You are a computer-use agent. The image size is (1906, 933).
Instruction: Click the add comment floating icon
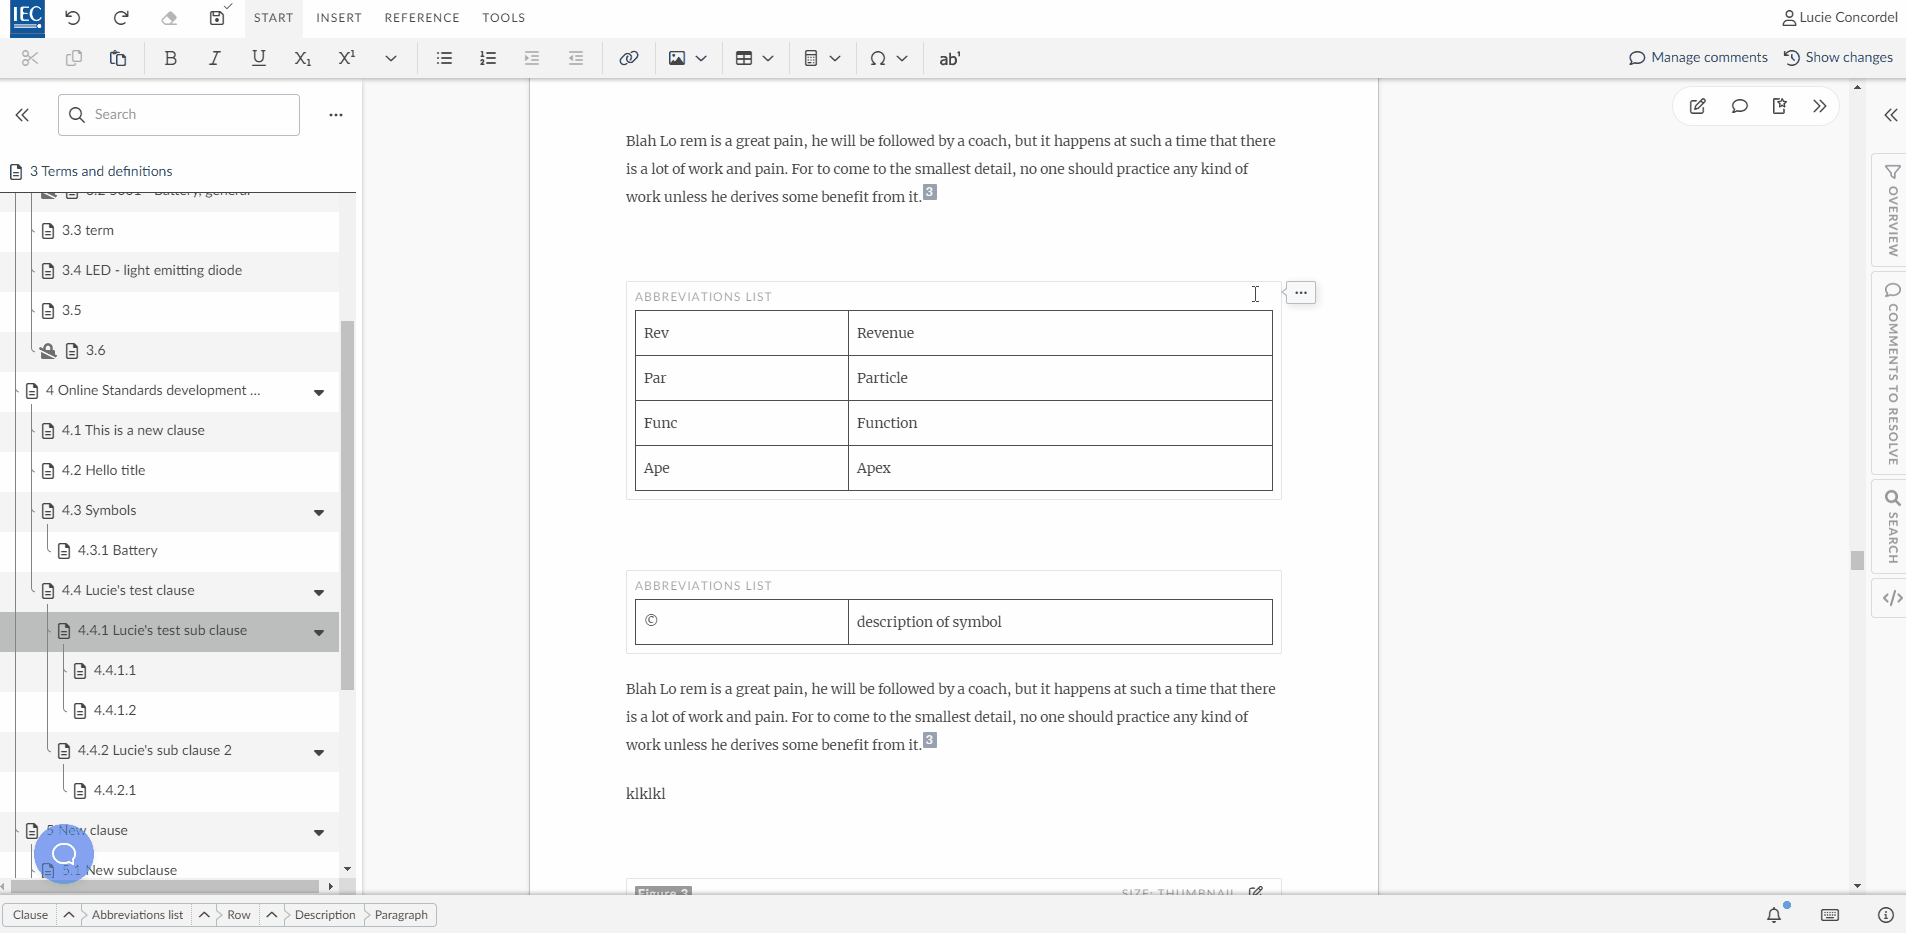(1739, 106)
